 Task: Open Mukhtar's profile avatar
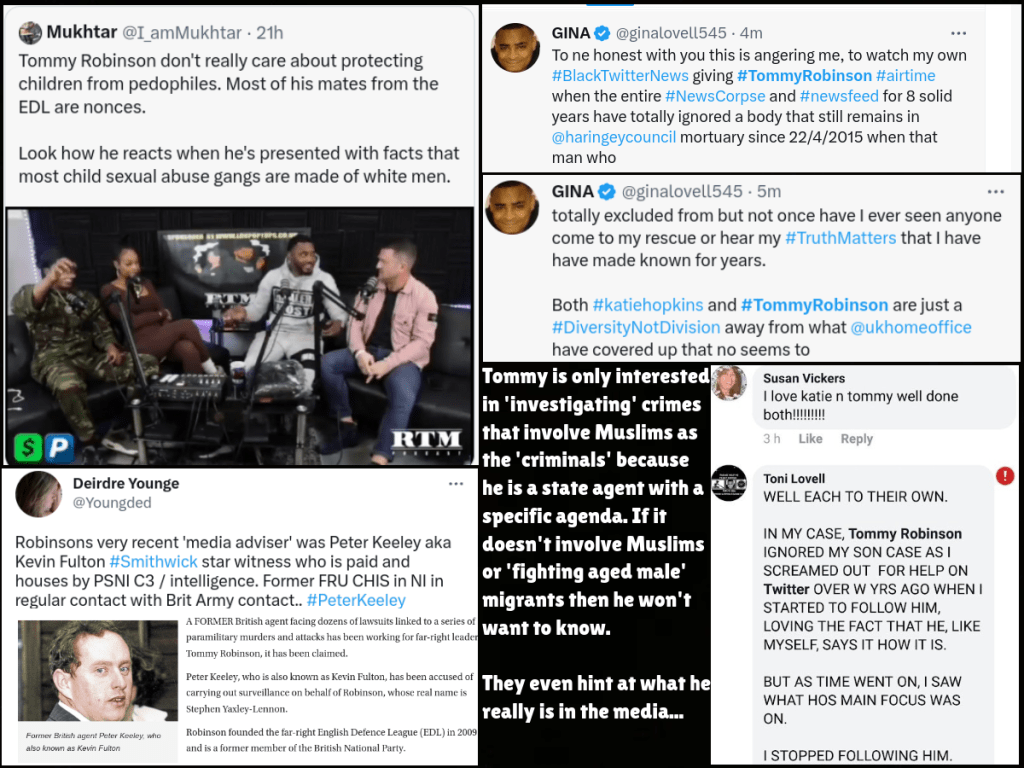(x=30, y=32)
